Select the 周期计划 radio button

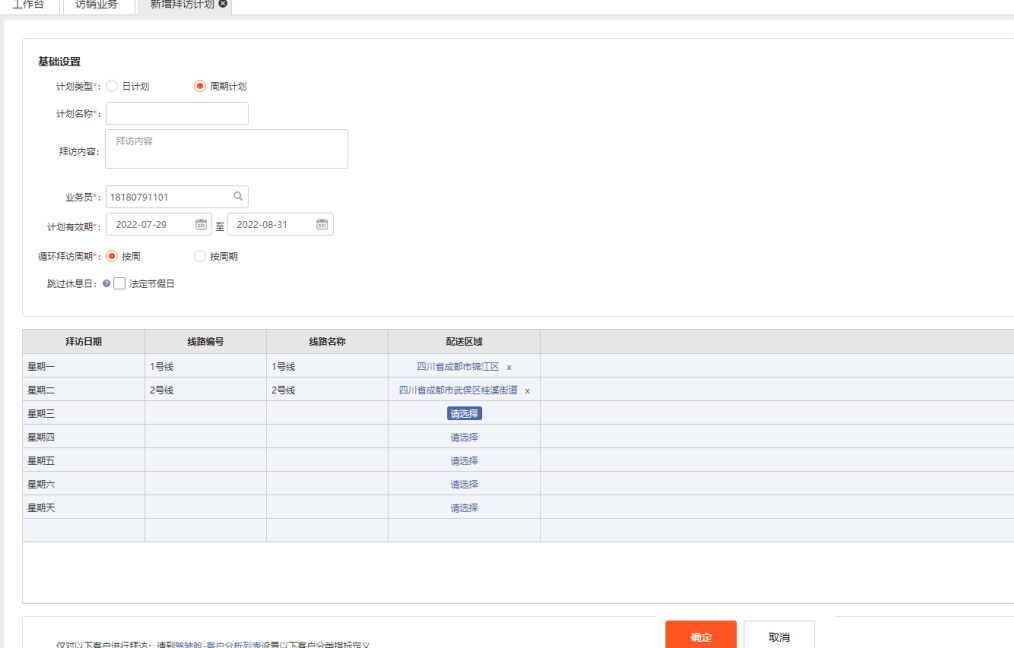point(200,86)
